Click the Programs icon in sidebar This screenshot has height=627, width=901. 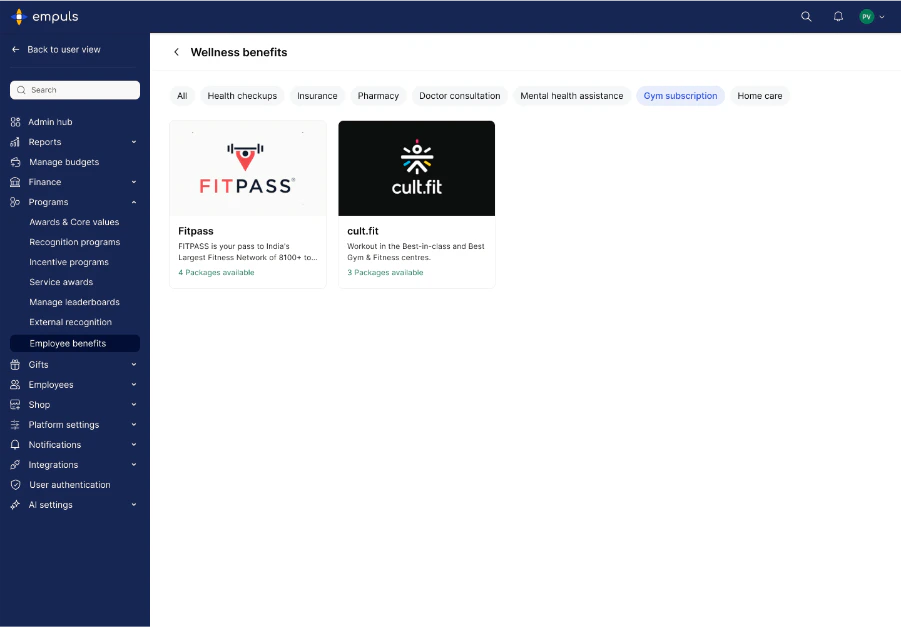16,202
